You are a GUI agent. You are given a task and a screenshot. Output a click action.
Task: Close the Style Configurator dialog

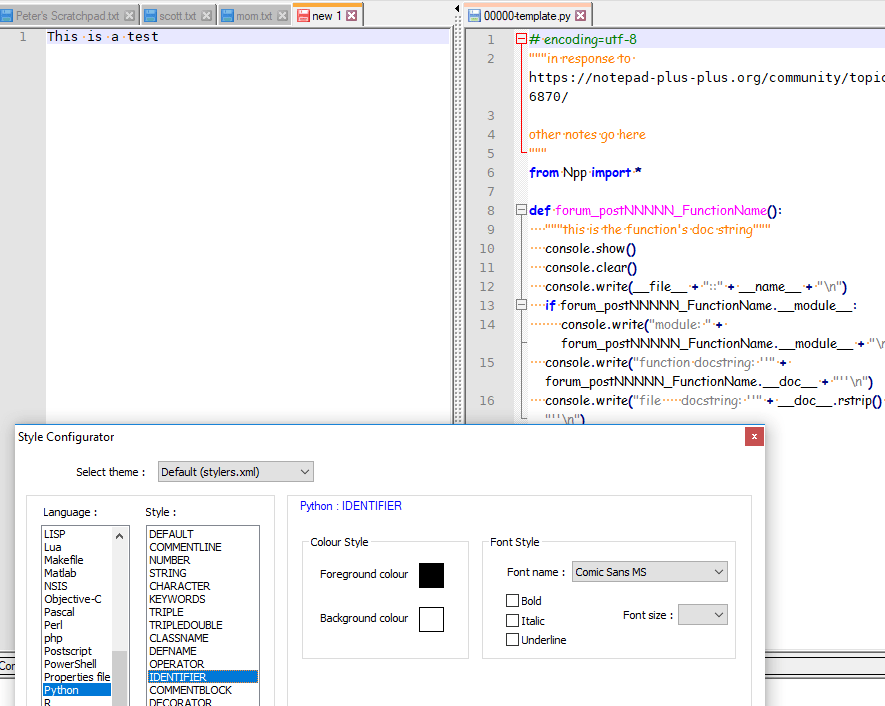pyautogui.click(x=753, y=436)
